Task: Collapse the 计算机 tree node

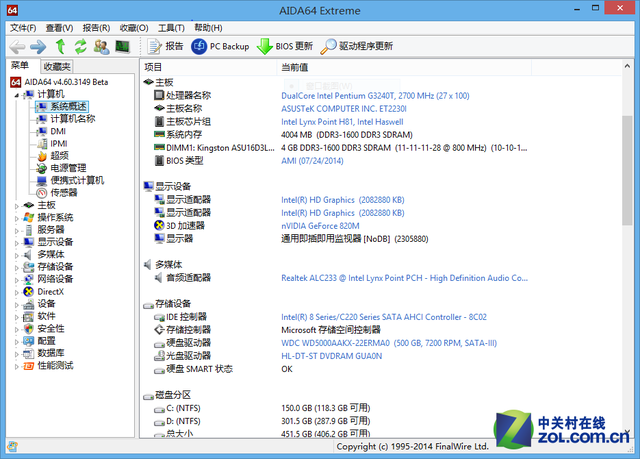Action: [x=16, y=93]
